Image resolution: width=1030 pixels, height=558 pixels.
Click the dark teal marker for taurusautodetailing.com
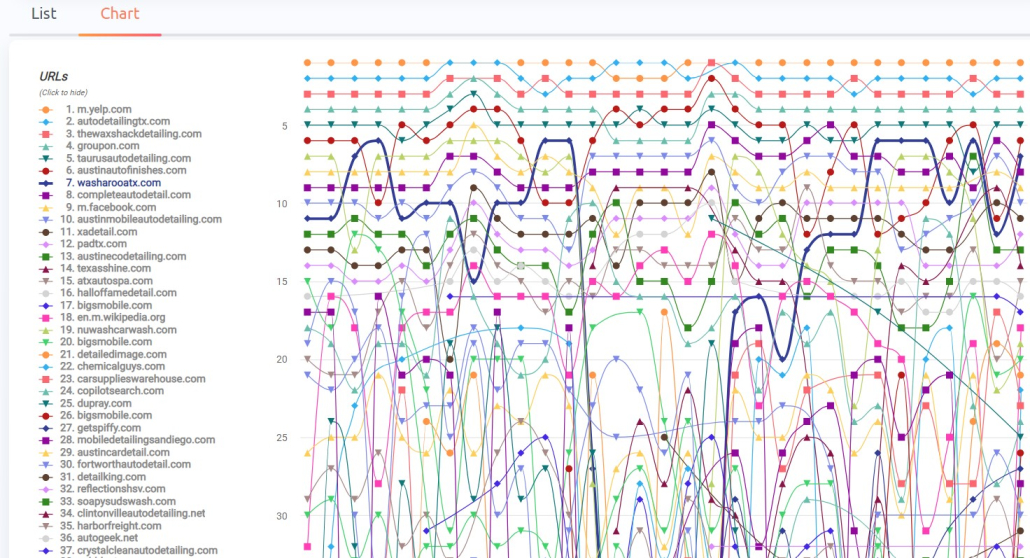point(45,158)
